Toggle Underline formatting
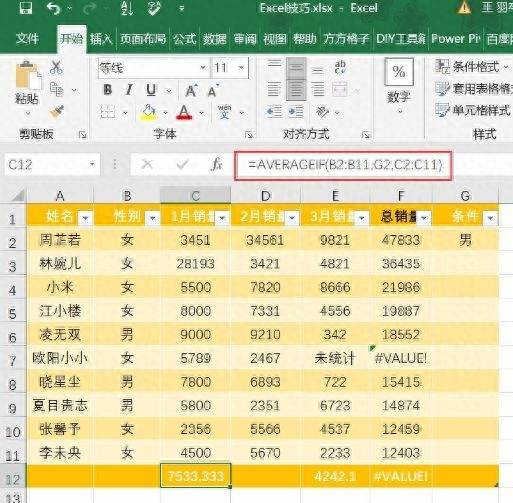 coord(151,90)
